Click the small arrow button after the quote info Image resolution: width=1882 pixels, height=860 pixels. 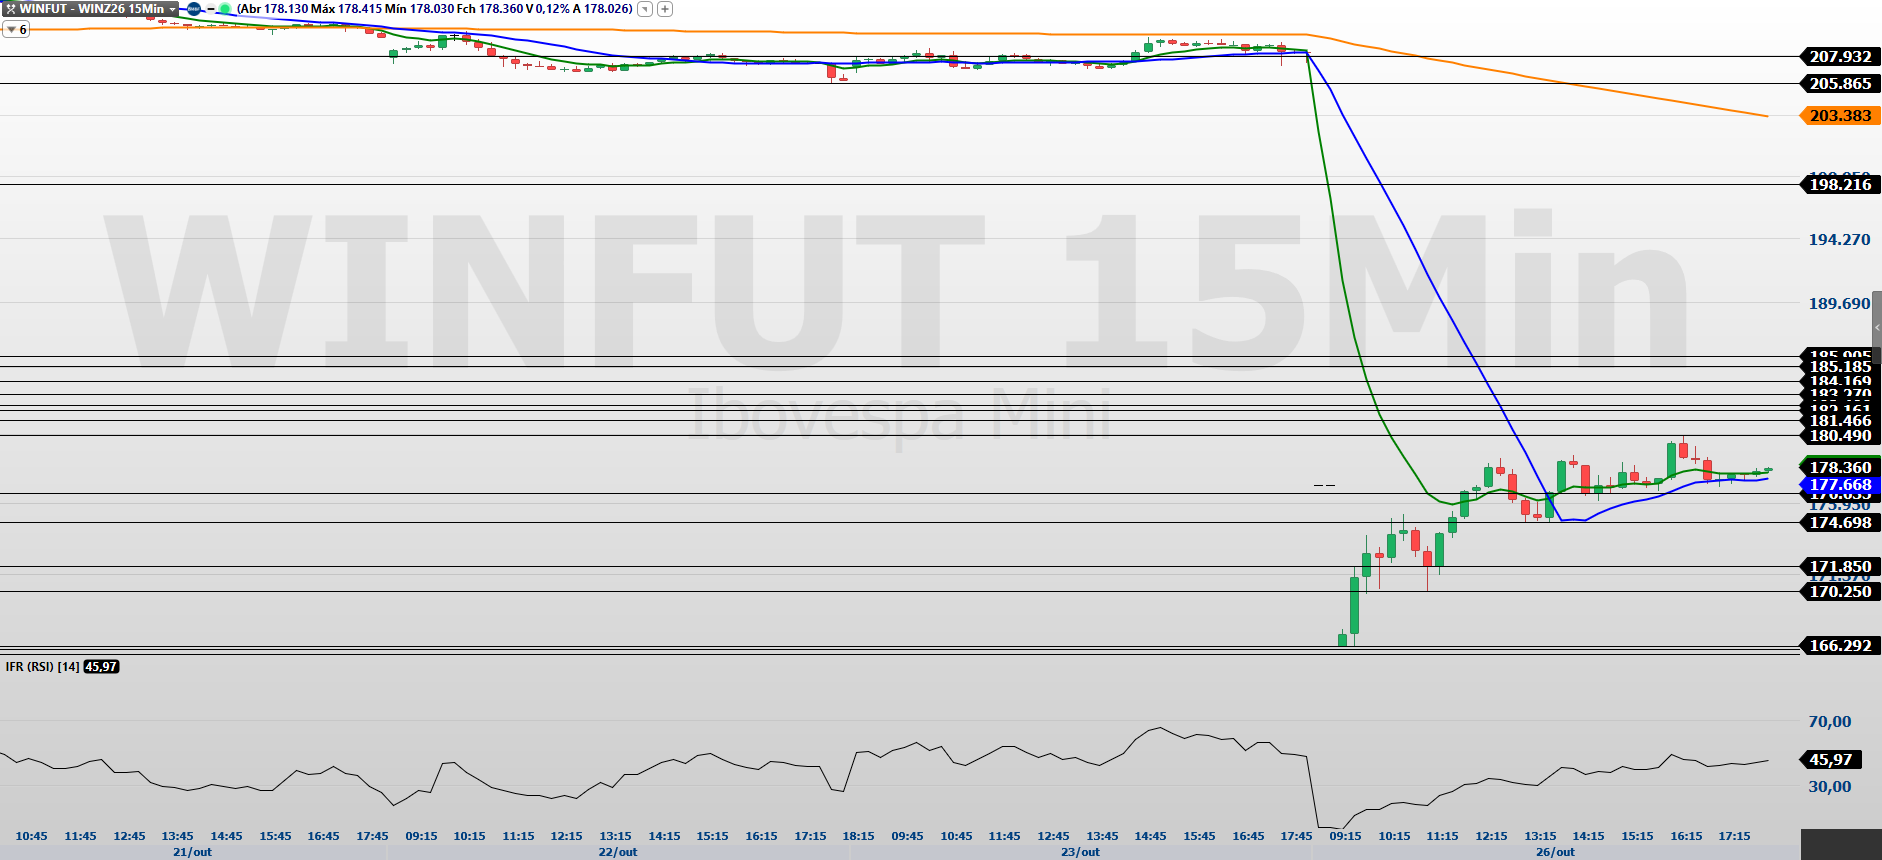(645, 9)
